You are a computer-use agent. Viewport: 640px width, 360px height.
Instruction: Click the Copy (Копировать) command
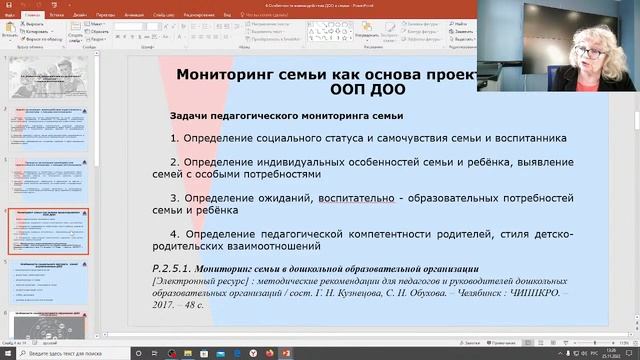[34, 31]
